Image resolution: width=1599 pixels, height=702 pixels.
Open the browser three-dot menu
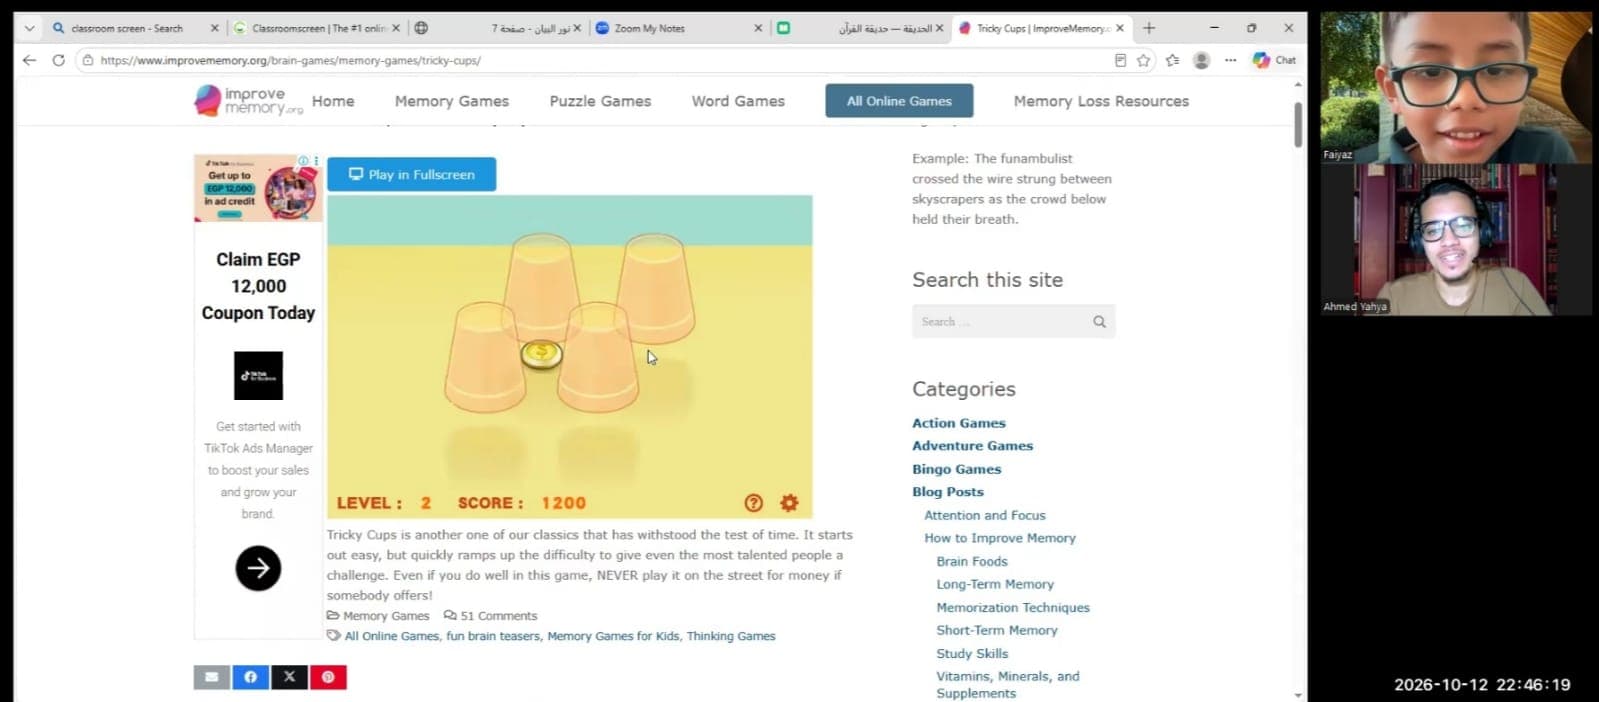pos(1231,60)
